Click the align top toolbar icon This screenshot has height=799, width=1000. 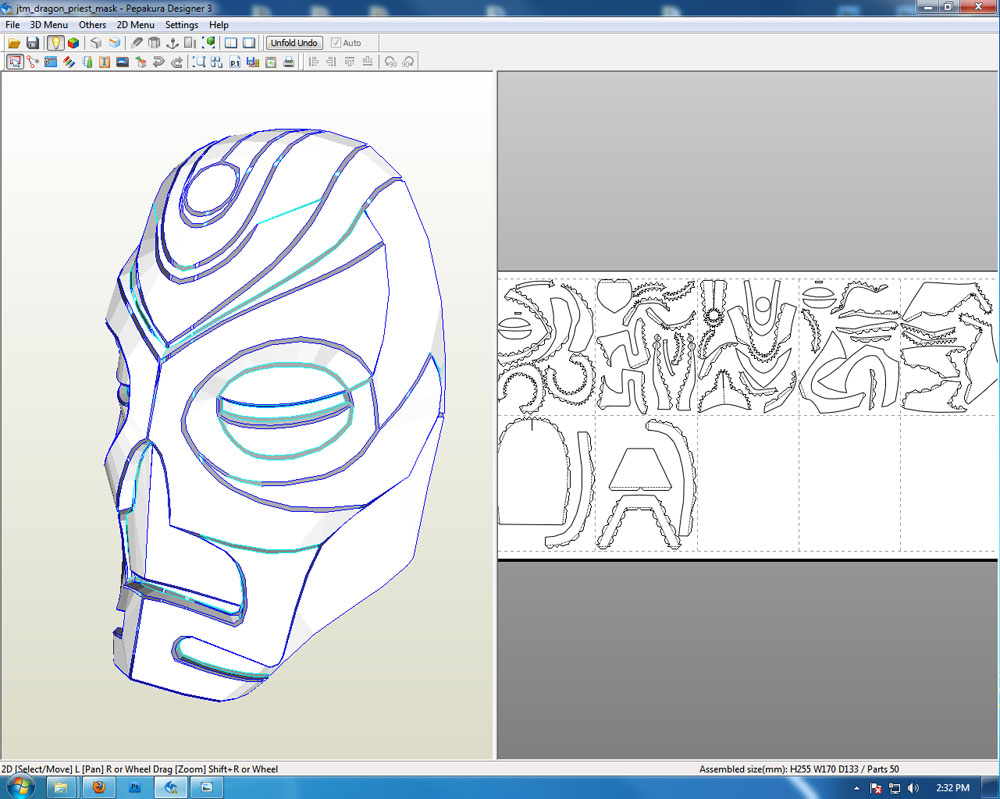(x=349, y=62)
